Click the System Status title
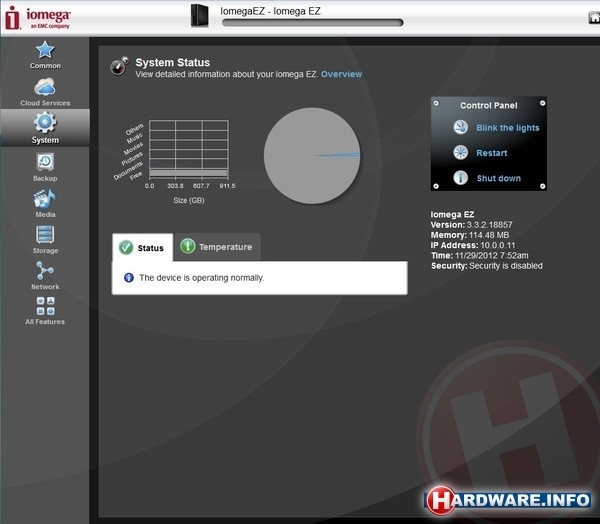The image size is (600, 524). pyautogui.click(x=173, y=62)
